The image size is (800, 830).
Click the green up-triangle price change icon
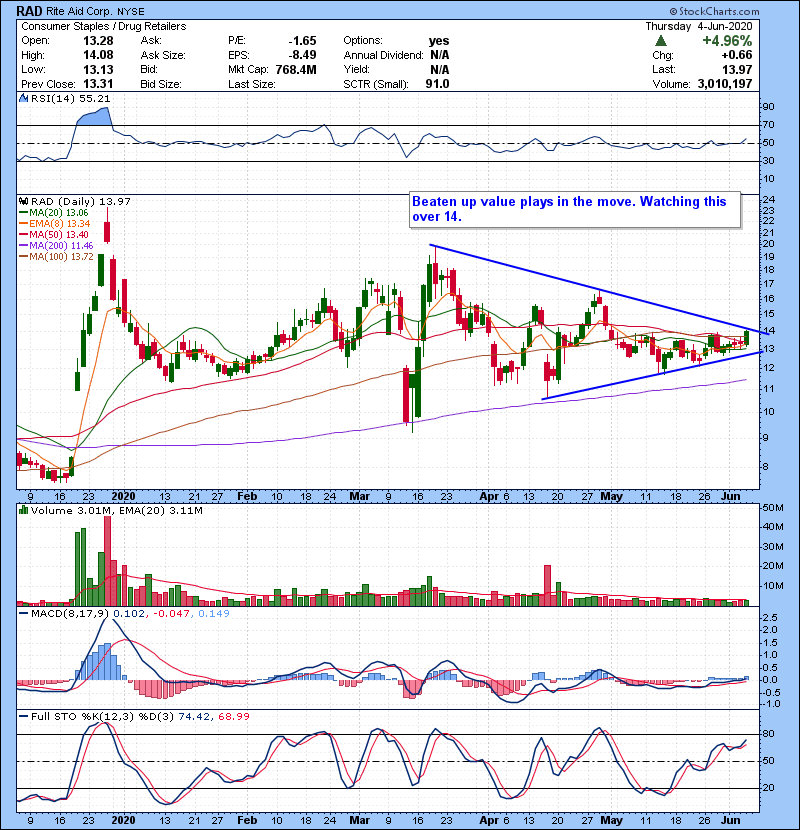[660, 41]
